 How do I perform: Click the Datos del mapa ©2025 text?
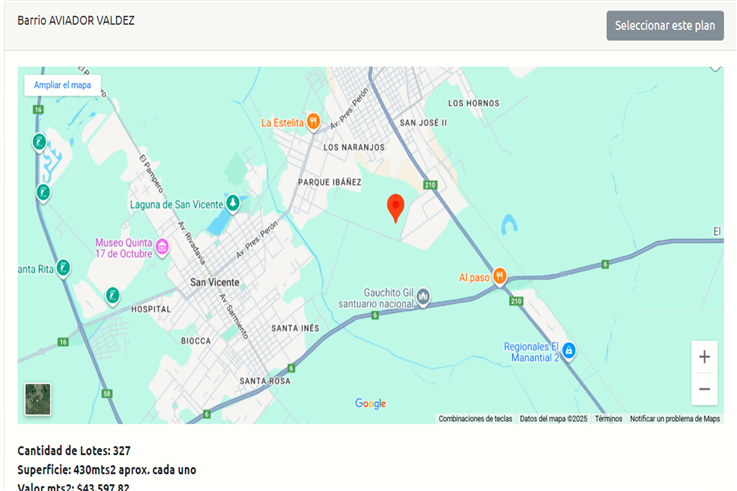tap(553, 419)
